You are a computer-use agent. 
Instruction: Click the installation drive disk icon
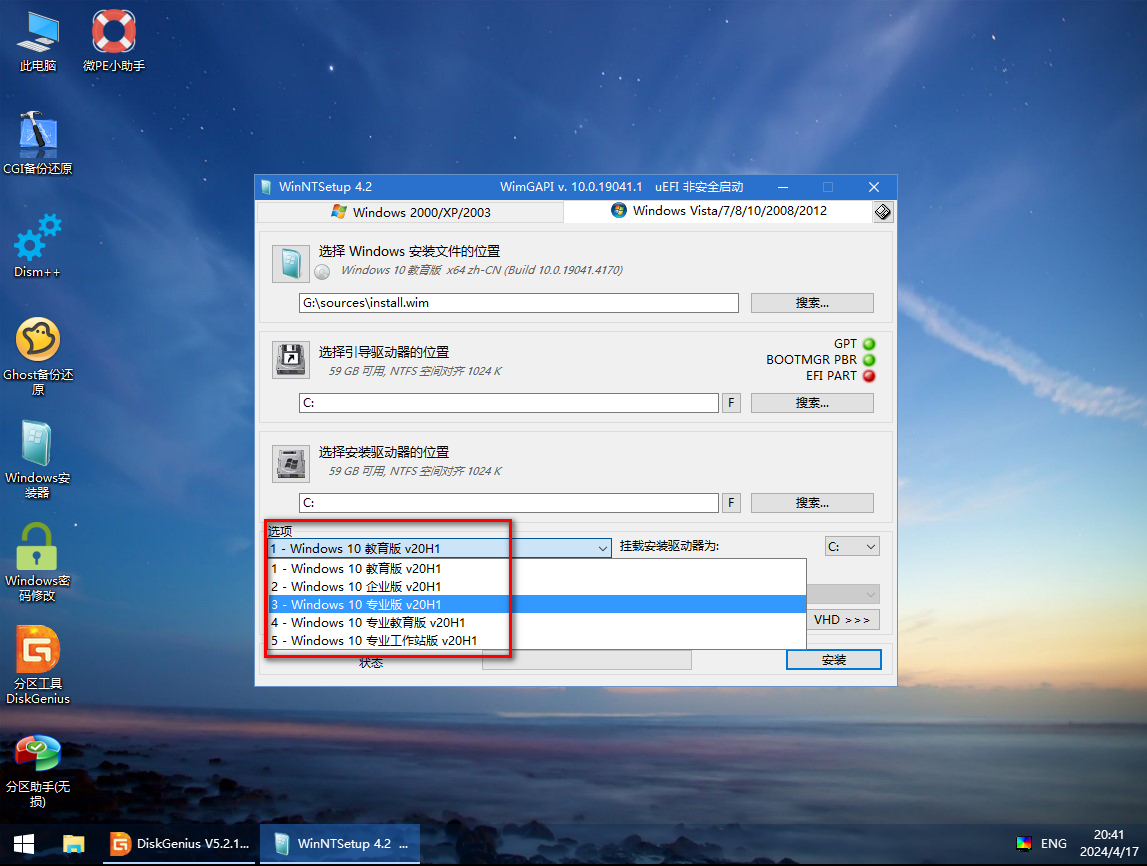(x=291, y=464)
